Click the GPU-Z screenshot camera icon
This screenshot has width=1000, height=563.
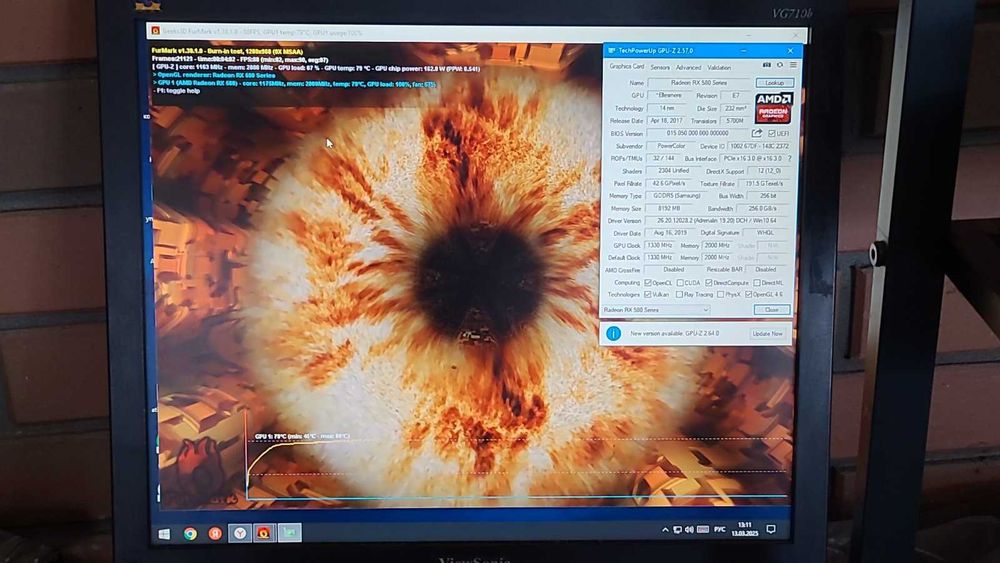767,65
